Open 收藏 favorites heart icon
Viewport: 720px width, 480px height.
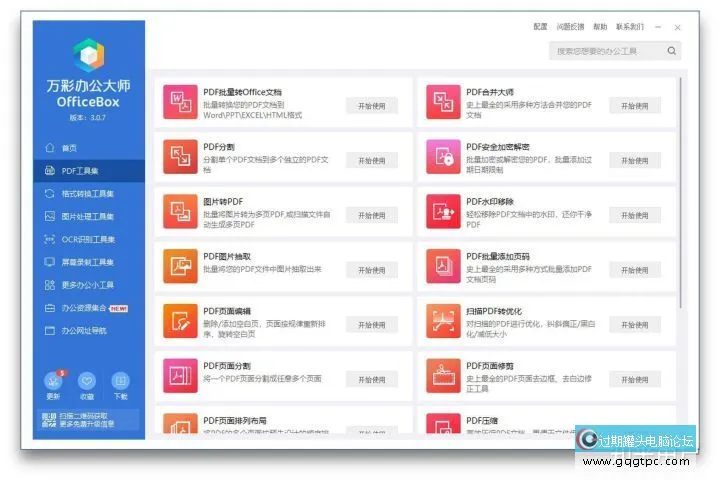click(x=87, y=381)
